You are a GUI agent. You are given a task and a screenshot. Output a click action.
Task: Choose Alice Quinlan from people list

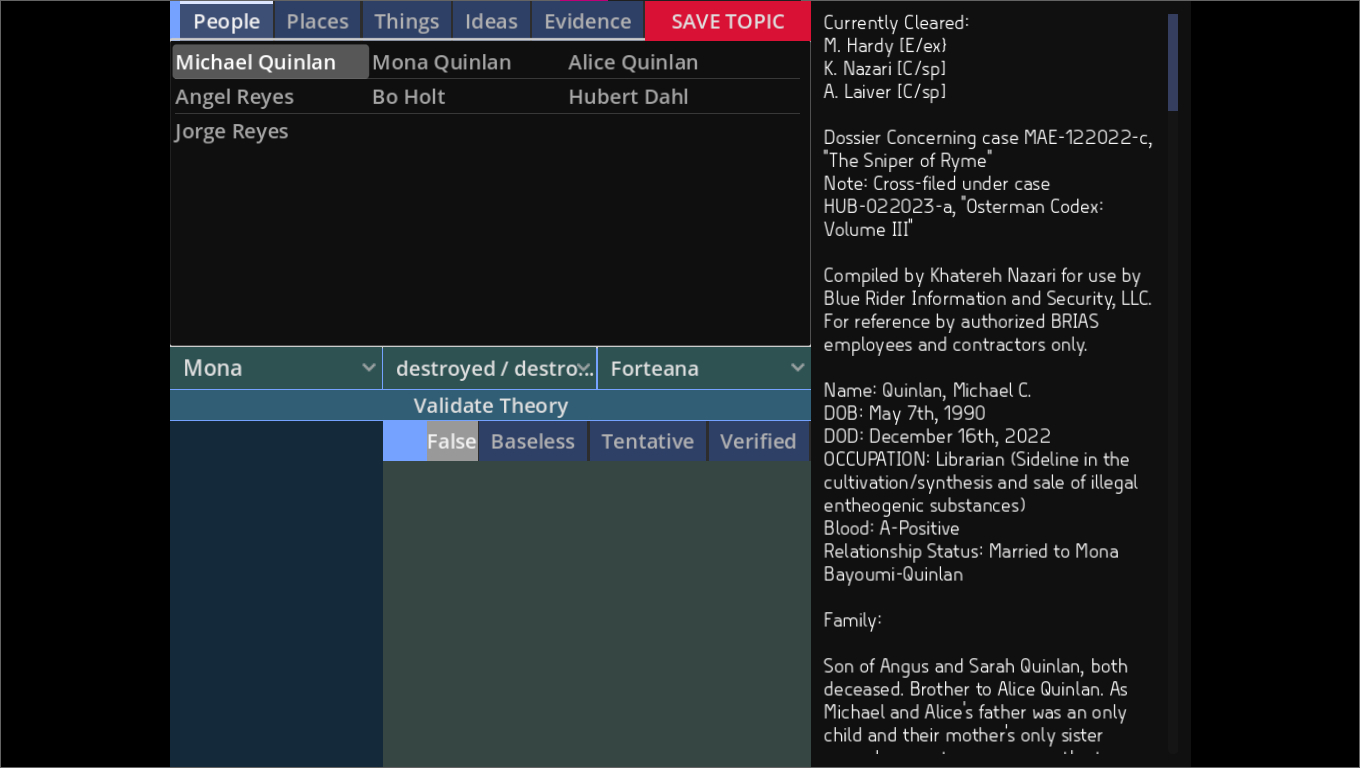click(x=633, y=62)
